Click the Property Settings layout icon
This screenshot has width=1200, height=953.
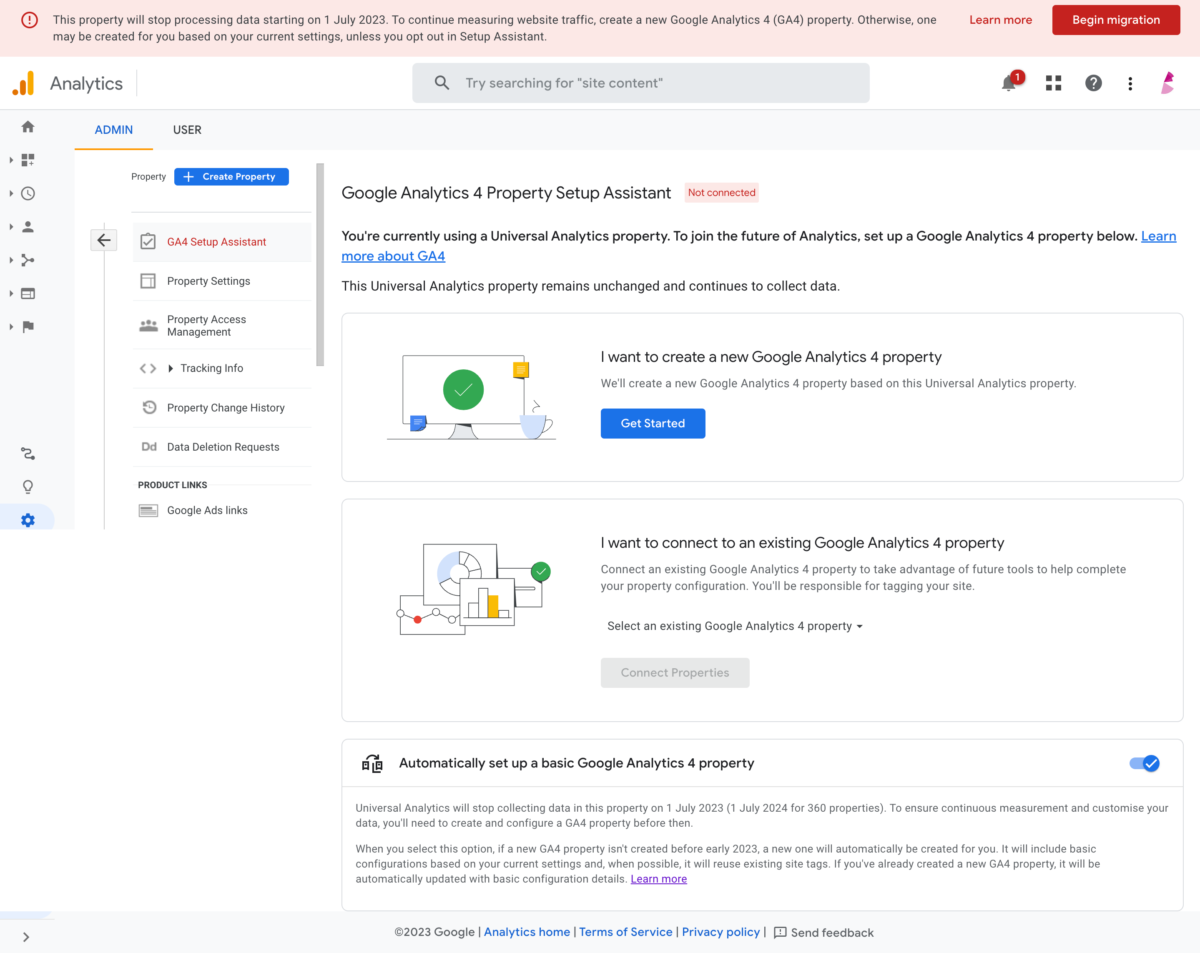click(x=148, y=281)
